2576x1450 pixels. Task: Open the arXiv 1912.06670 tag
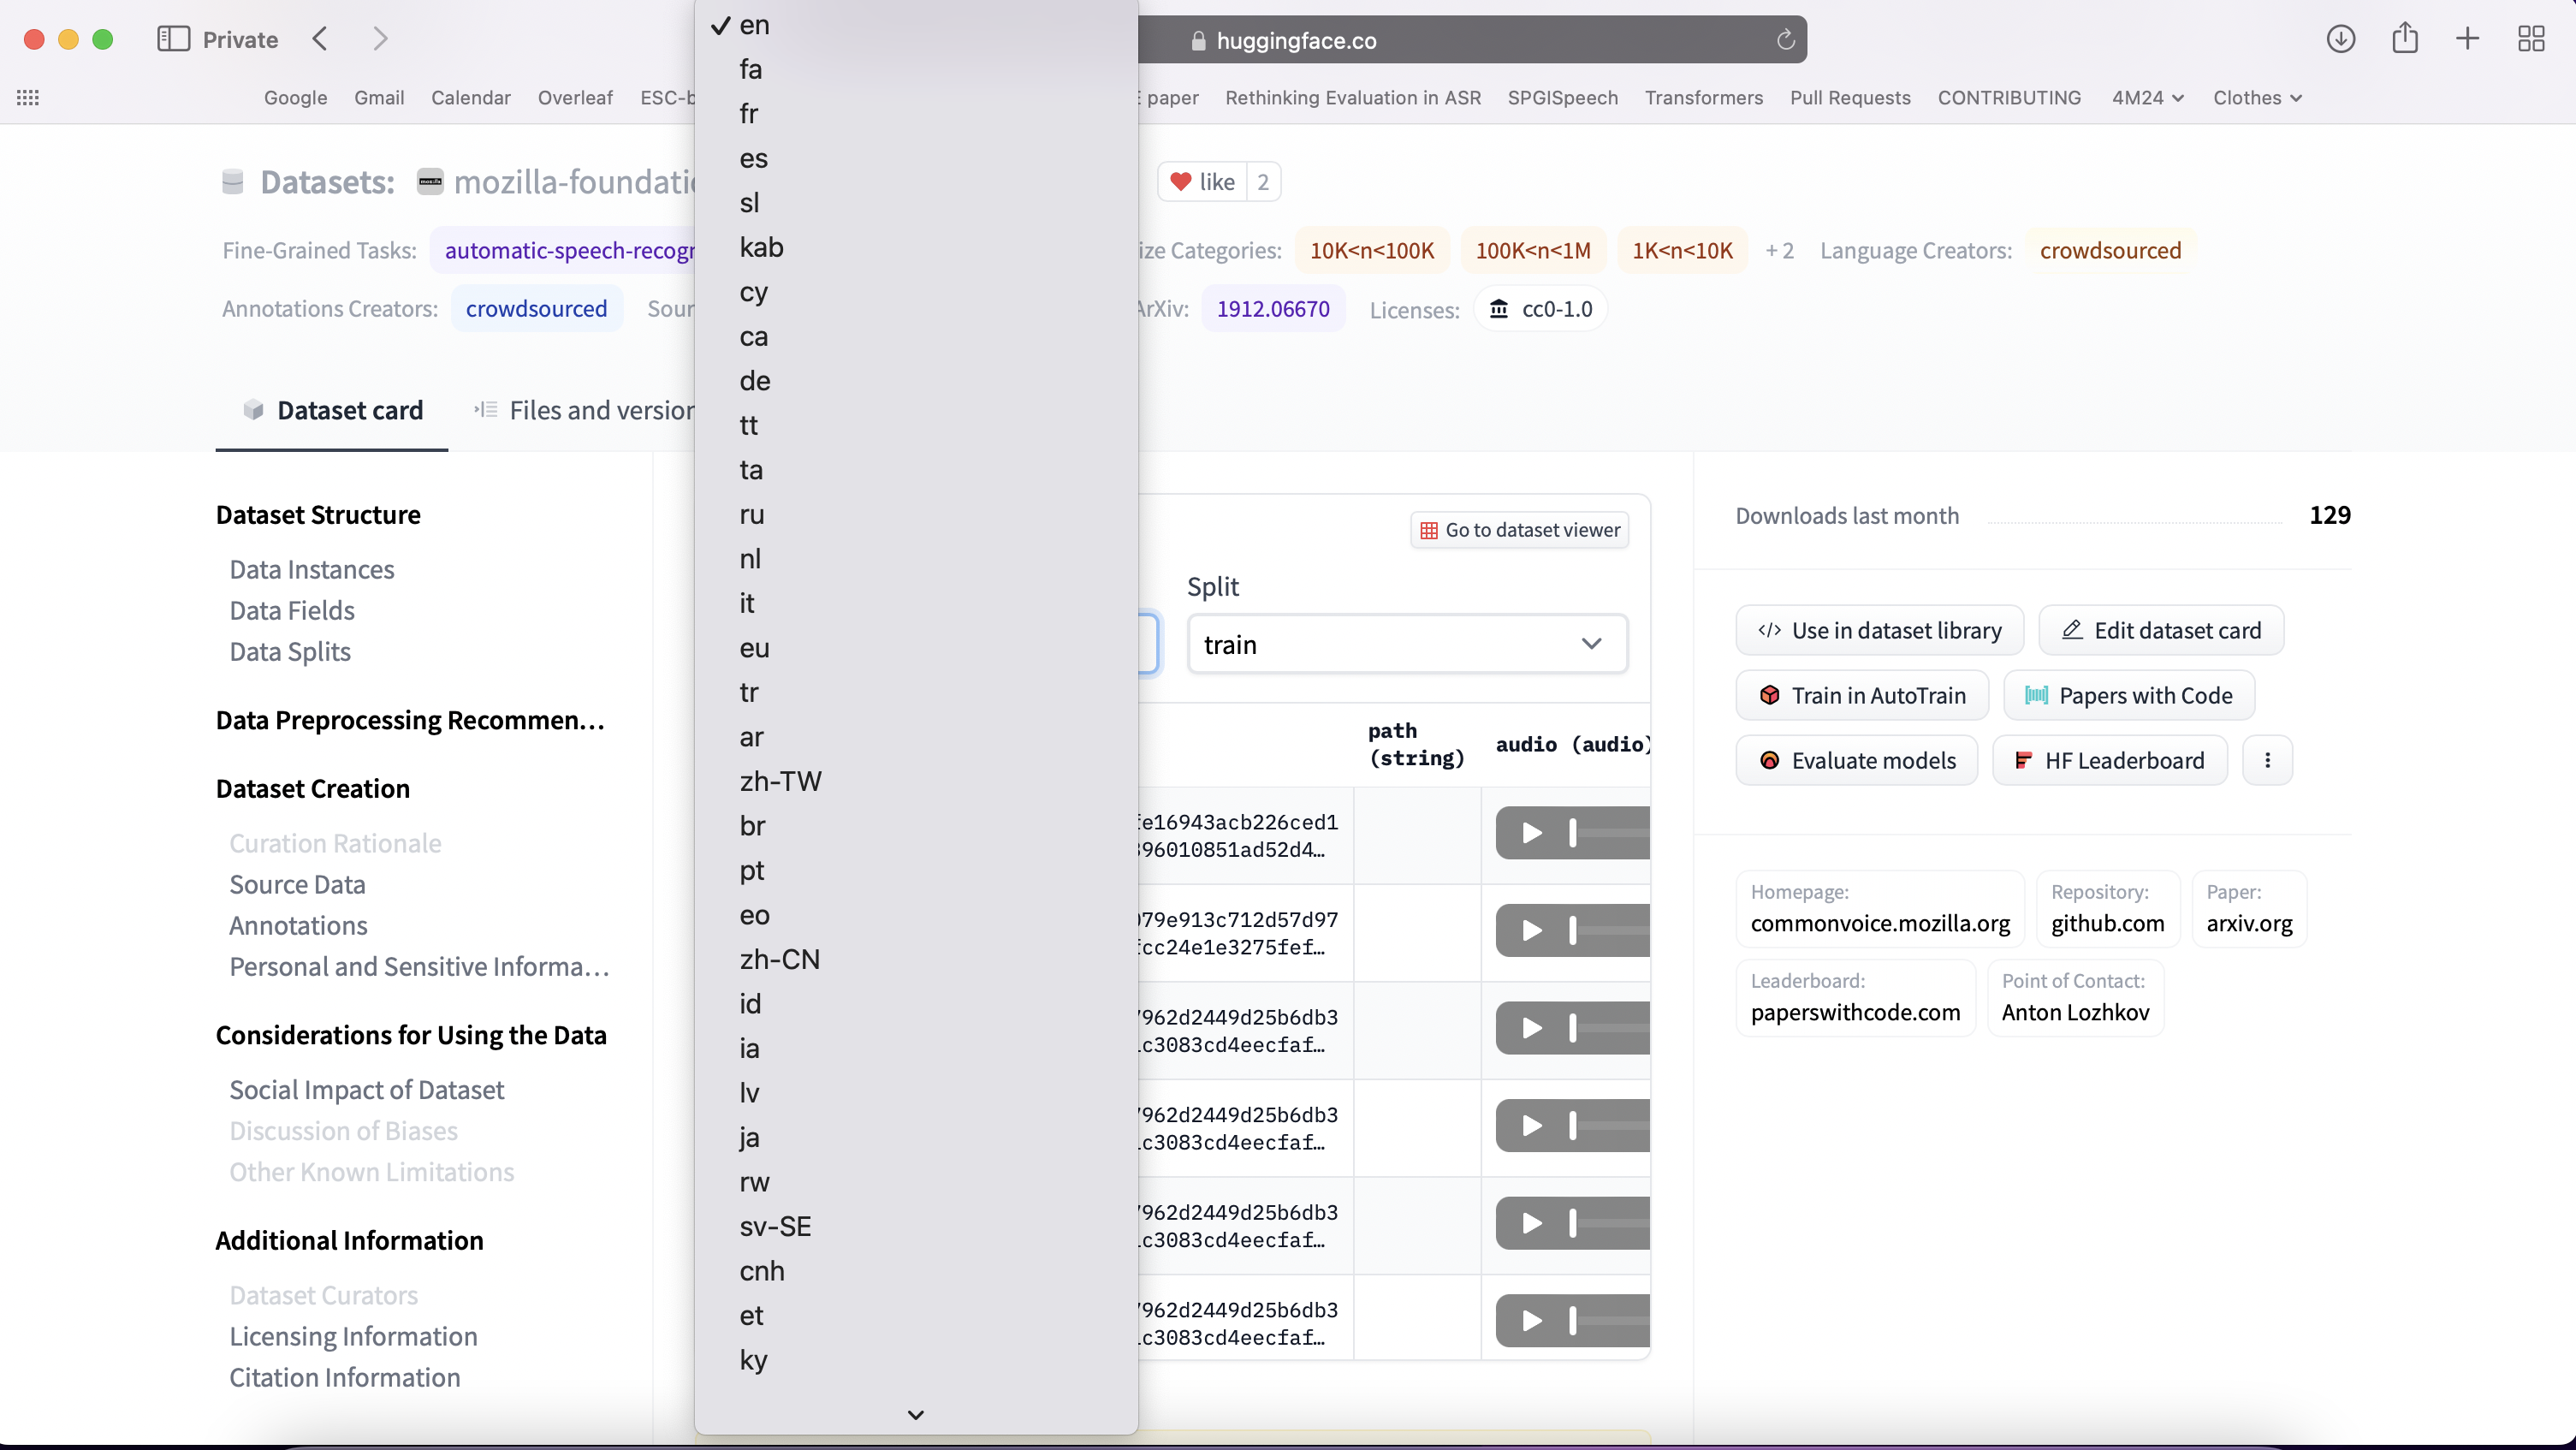pos(1273,308)
